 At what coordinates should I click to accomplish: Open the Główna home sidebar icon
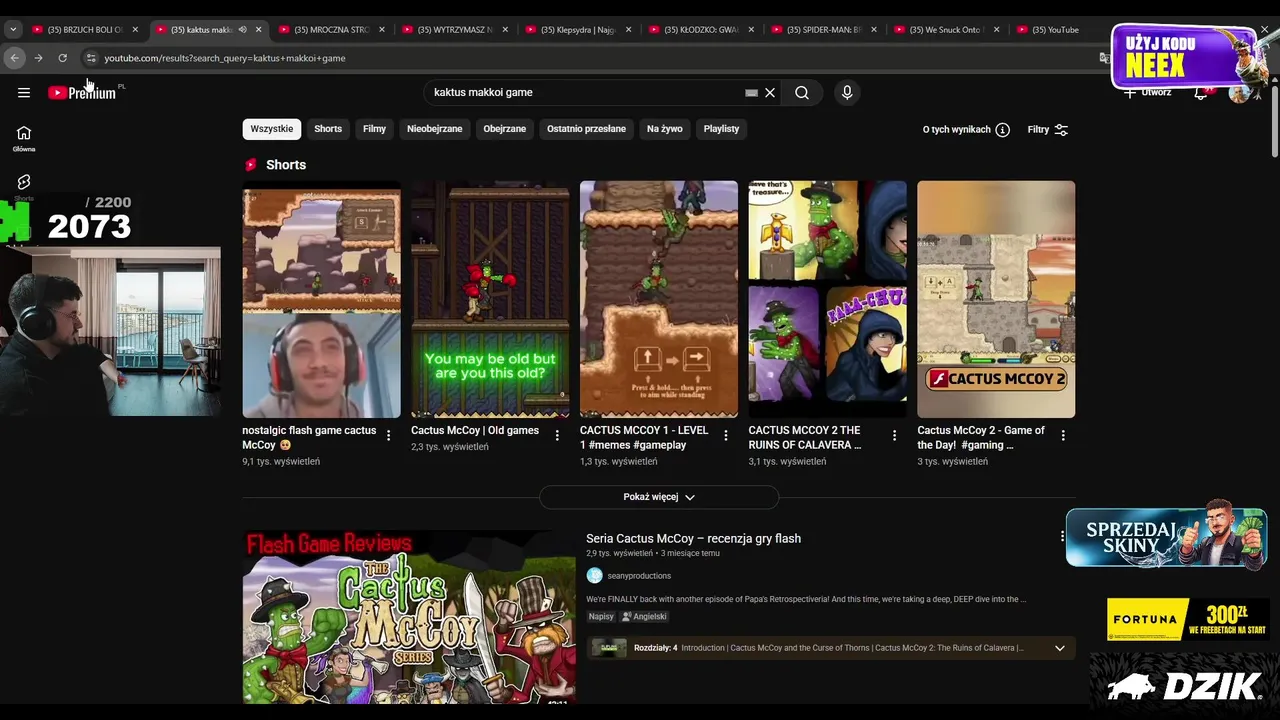click(x=24, y=139)
